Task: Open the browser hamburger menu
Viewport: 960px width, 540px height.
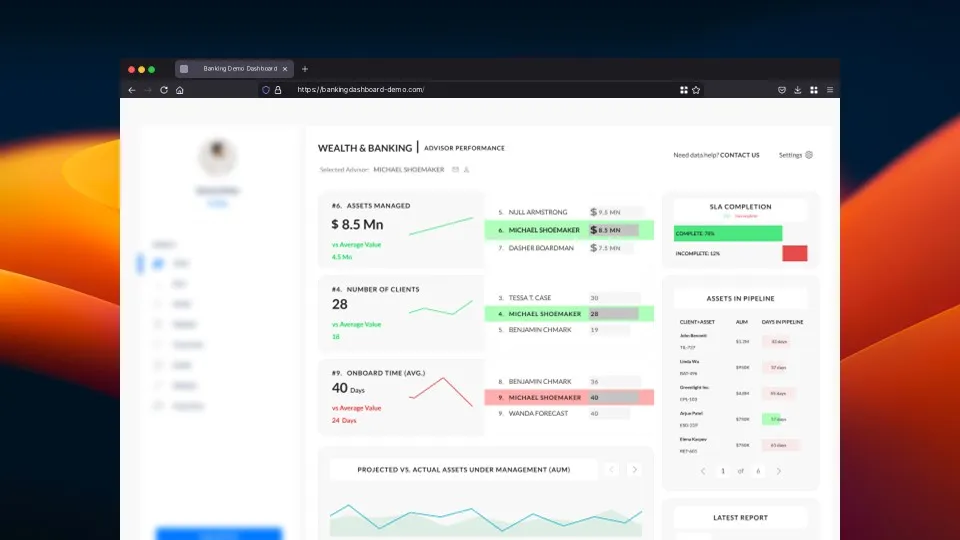Action: click(830, 90)
